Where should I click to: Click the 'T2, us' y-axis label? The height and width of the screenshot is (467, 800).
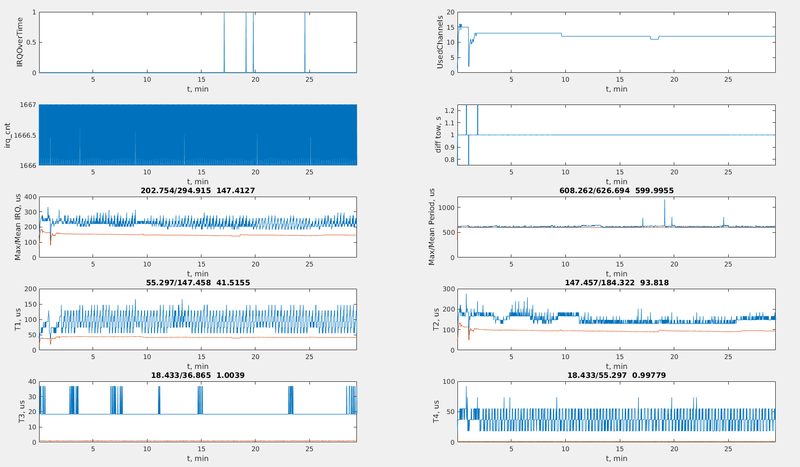coord(436,319)
